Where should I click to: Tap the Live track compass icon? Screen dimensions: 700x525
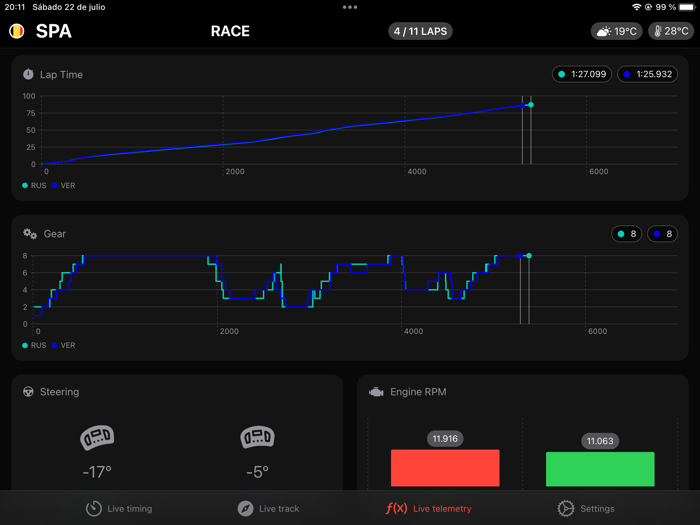pyautogui.click(x=246, y=508)
